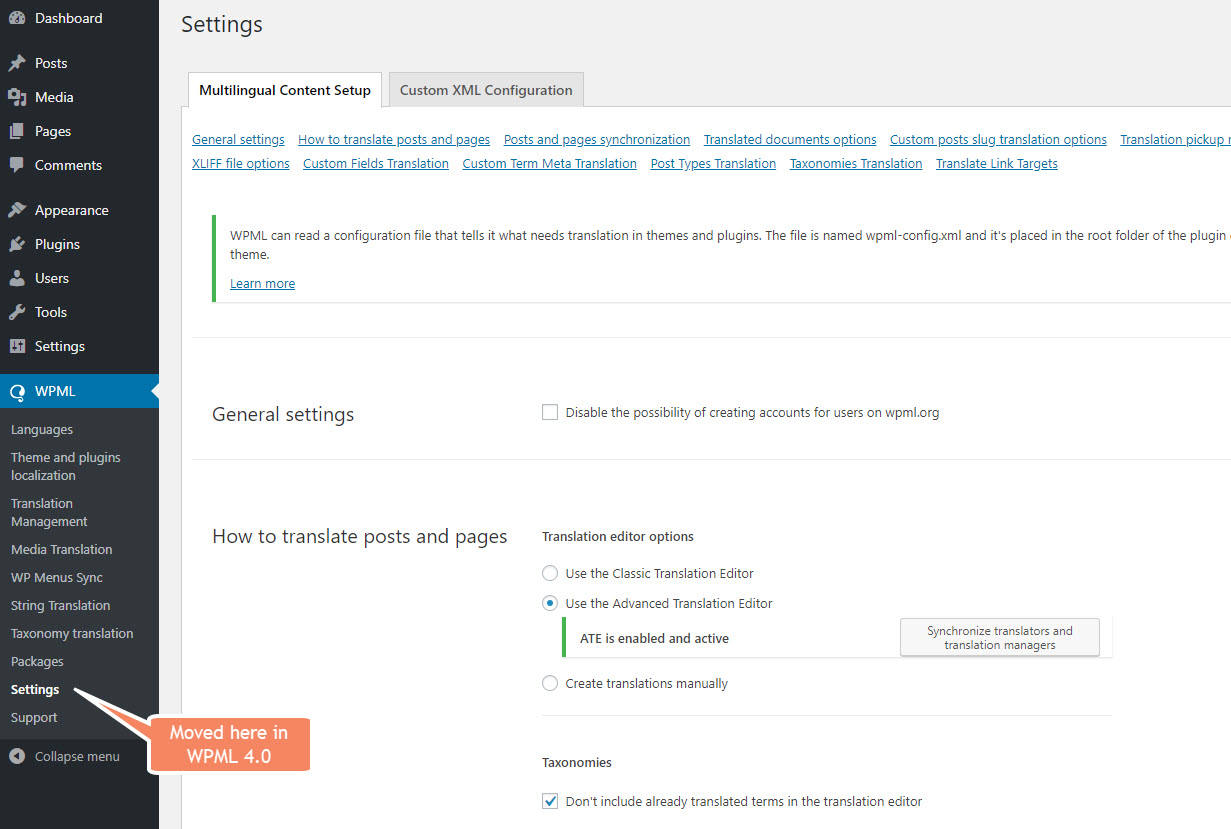Check Disable creating accounts on wpml.org
The image size is (1231, 829).
[x=550, y=412]
